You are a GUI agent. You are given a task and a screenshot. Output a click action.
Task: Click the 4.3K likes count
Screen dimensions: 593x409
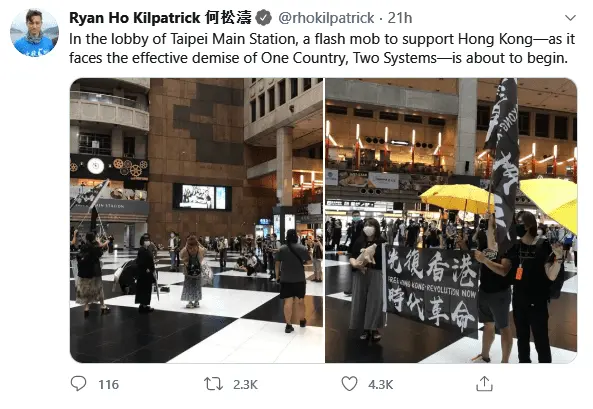[x=380, y=384]
